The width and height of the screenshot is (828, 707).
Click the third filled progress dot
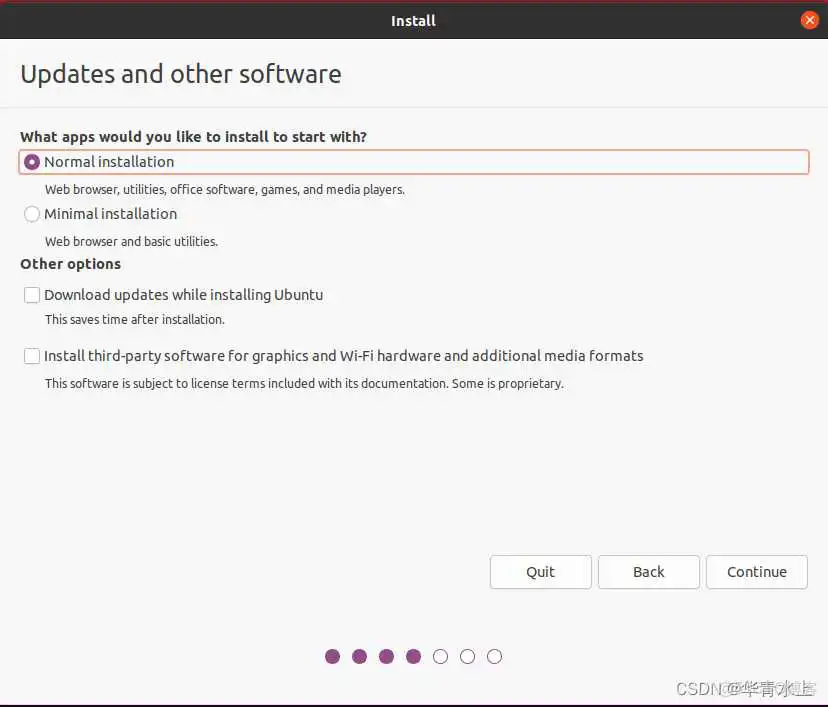pos(386,656)
